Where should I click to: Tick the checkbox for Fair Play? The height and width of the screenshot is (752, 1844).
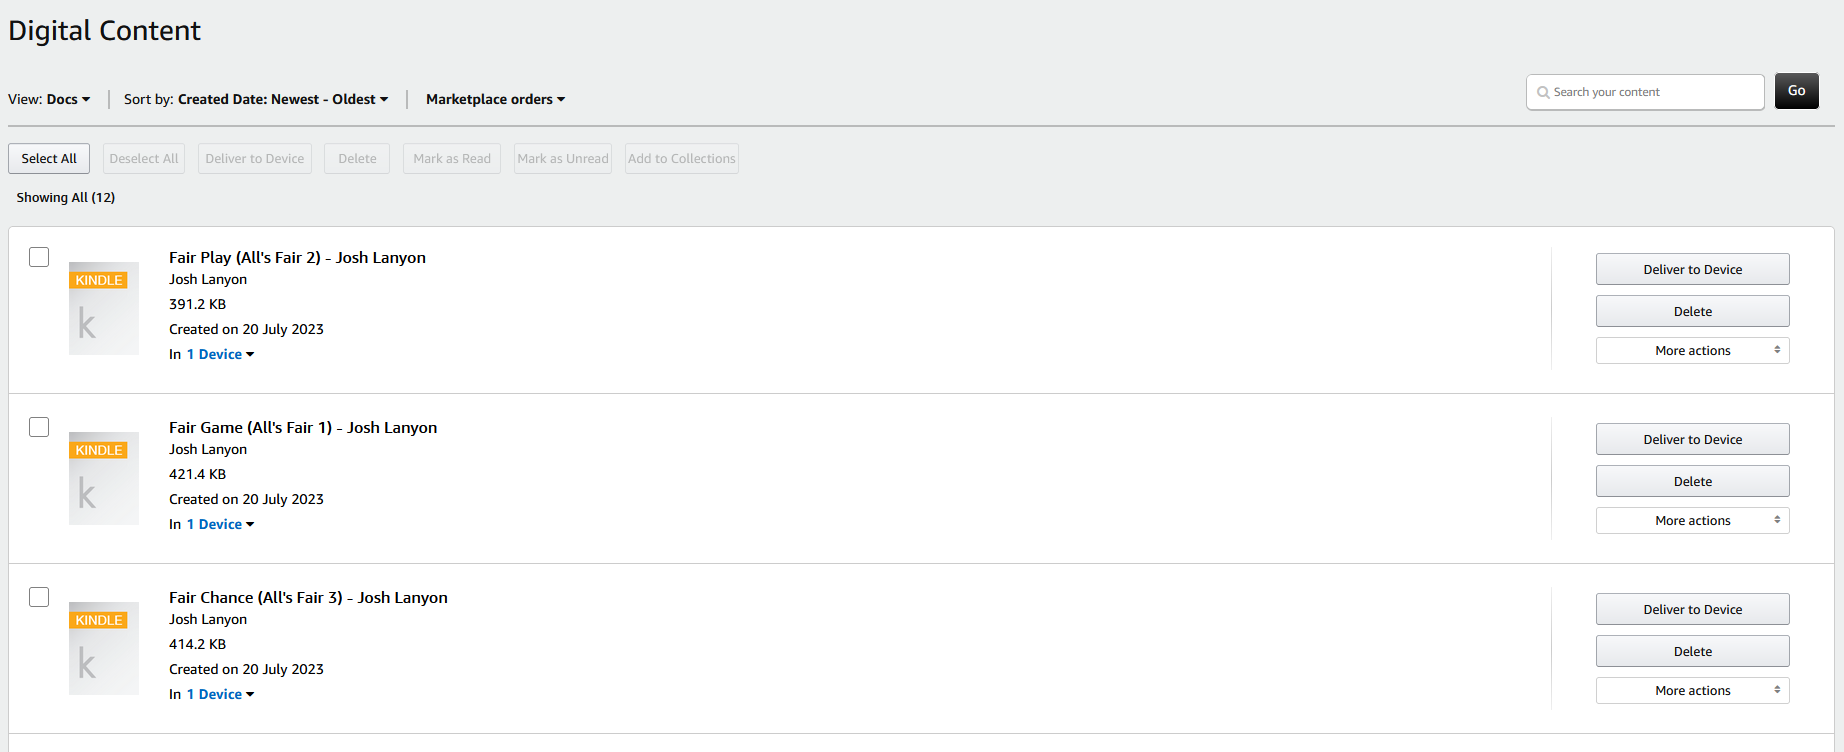click(x=39, y=257)
